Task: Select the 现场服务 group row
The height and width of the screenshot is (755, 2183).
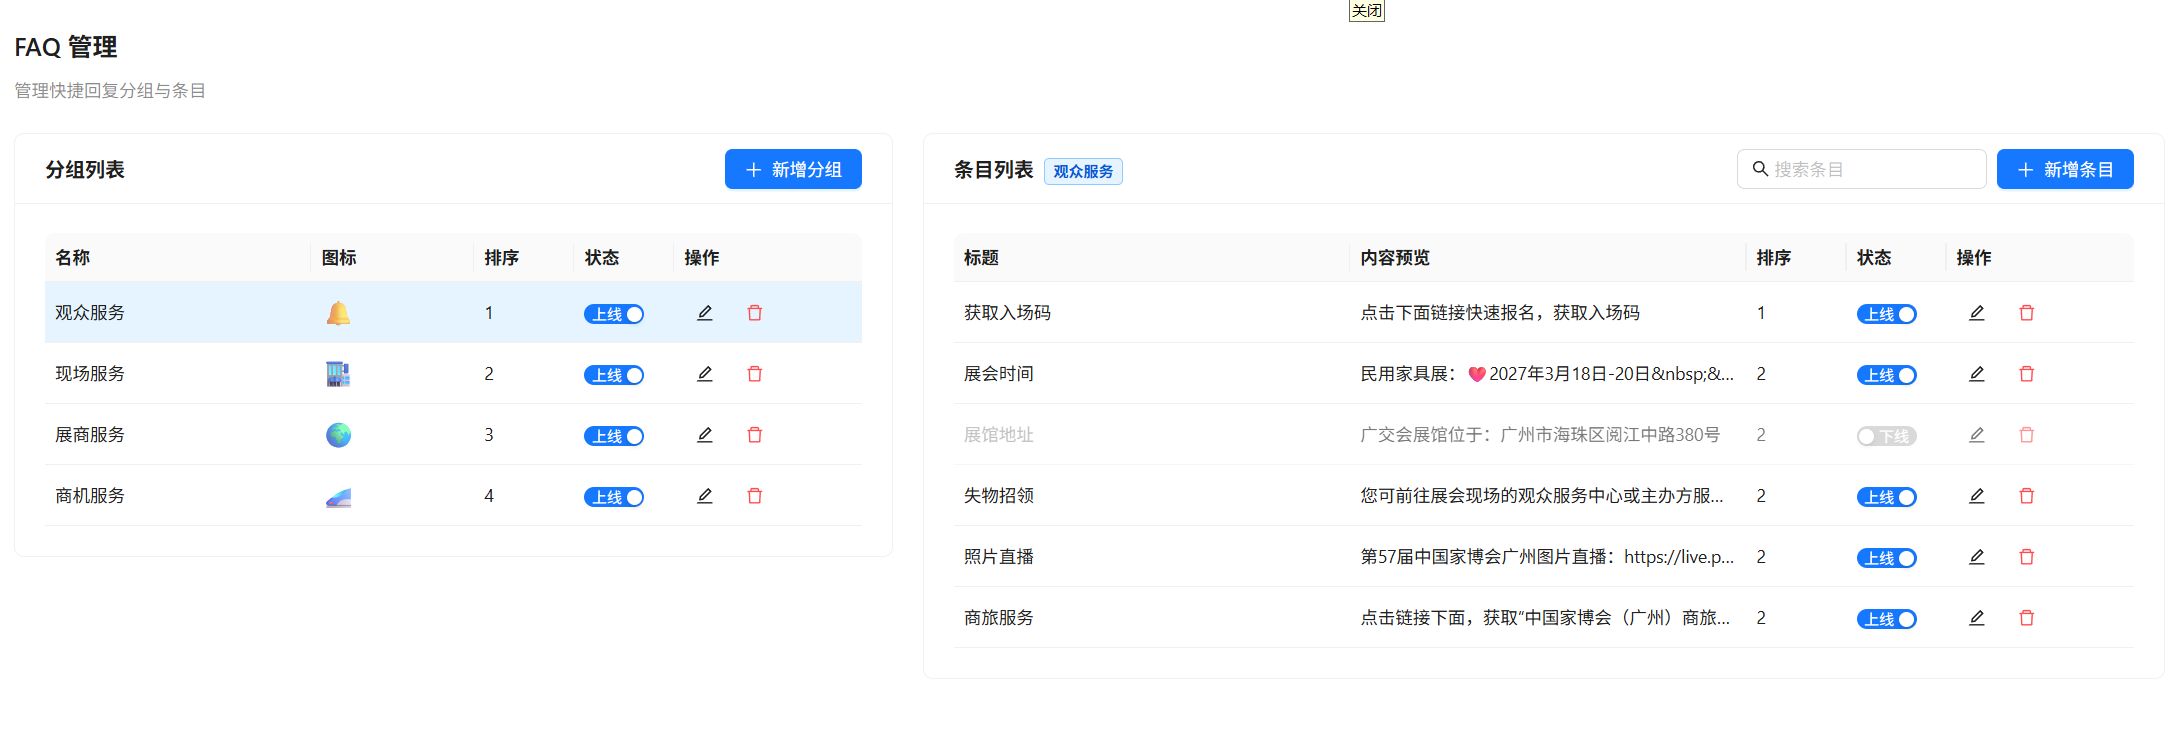Action: 453,374
